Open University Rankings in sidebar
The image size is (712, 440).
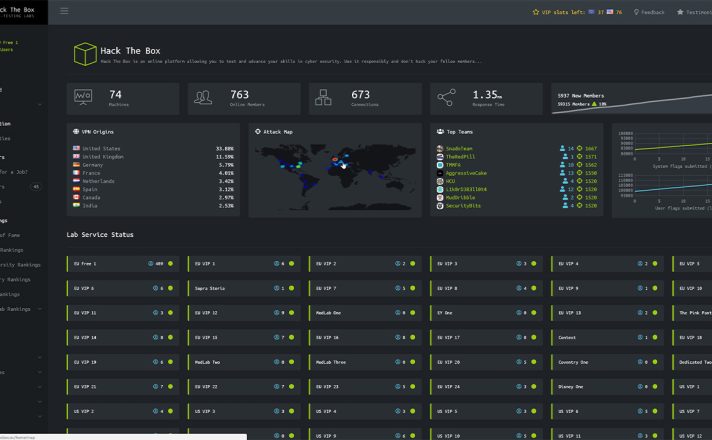pos(20,265)
